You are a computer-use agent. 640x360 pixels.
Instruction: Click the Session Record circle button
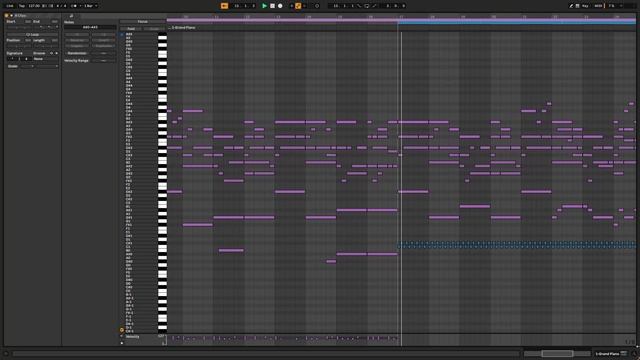pos(317,6)
